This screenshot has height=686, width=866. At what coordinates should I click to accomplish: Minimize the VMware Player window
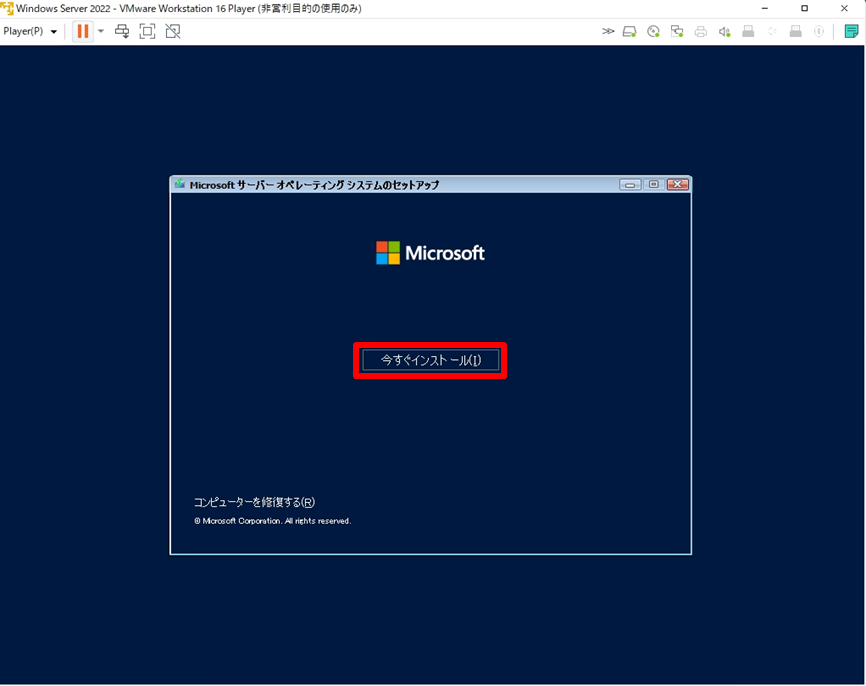(x=765, y=8)
